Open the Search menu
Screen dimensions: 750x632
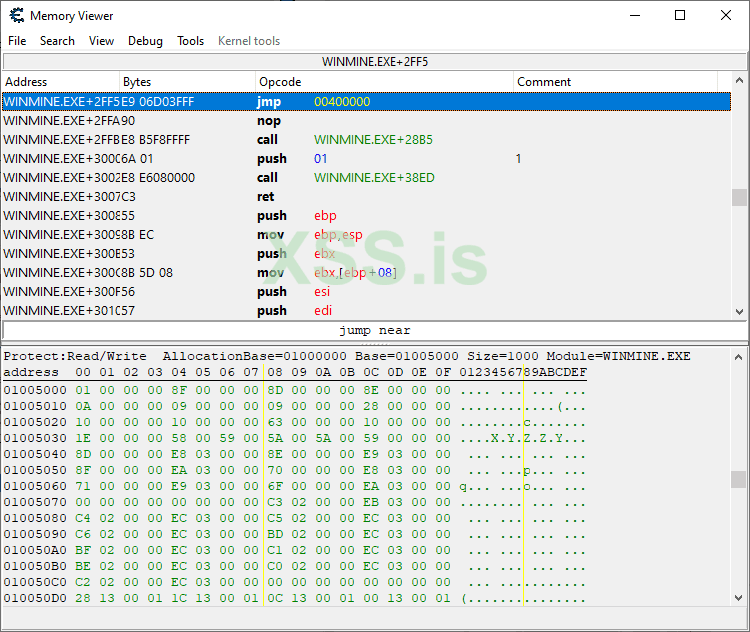pyautogui.click(x=57, y=41)
